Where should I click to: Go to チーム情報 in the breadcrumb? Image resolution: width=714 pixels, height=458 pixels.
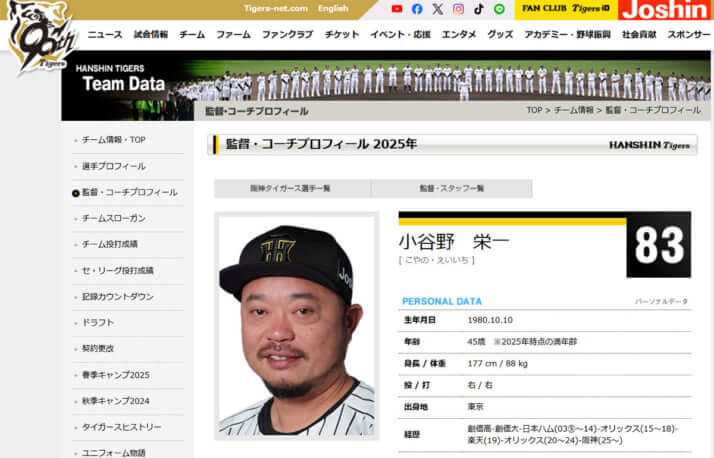pos(574,110)
